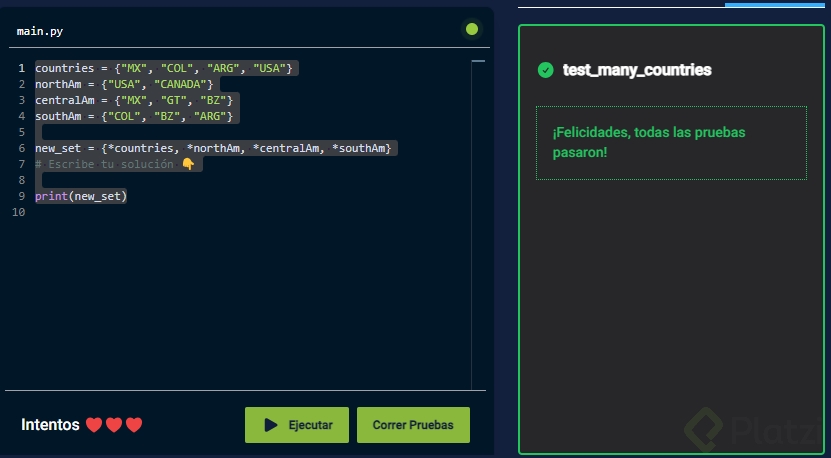831x458 pixels.
Task: Click the print(new_set) statement
Action: click(x=81, y=196)
